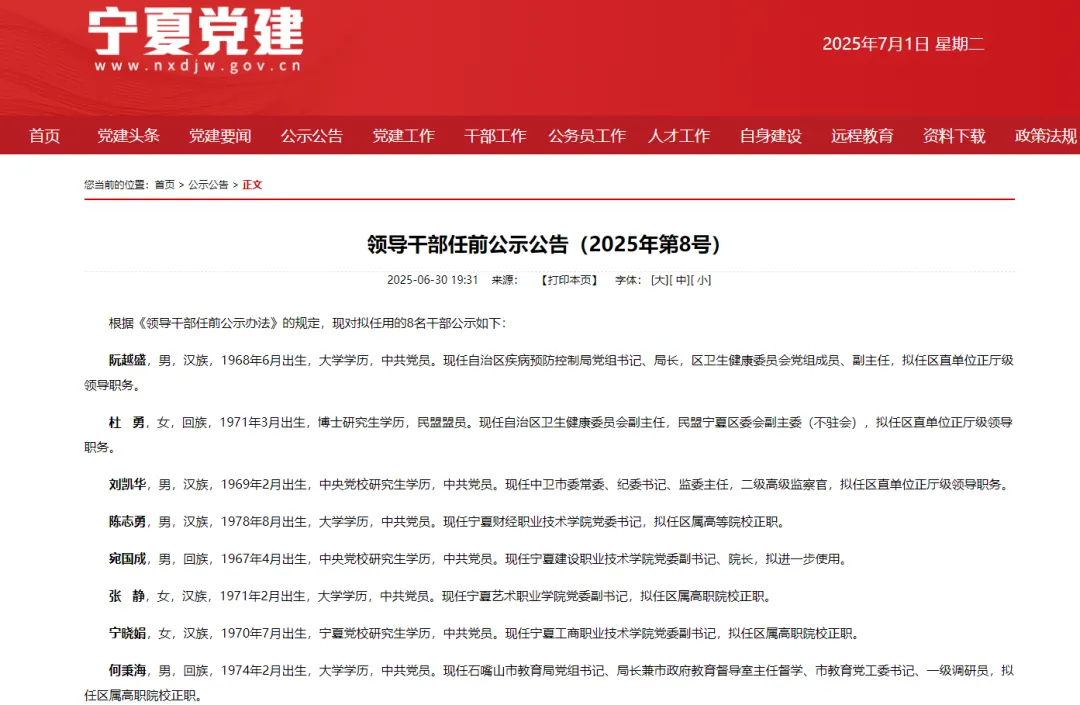The image size is (1080, 705).
Task: Navigate to 党建工作 menu item
Action: click(x=404, y=136)
